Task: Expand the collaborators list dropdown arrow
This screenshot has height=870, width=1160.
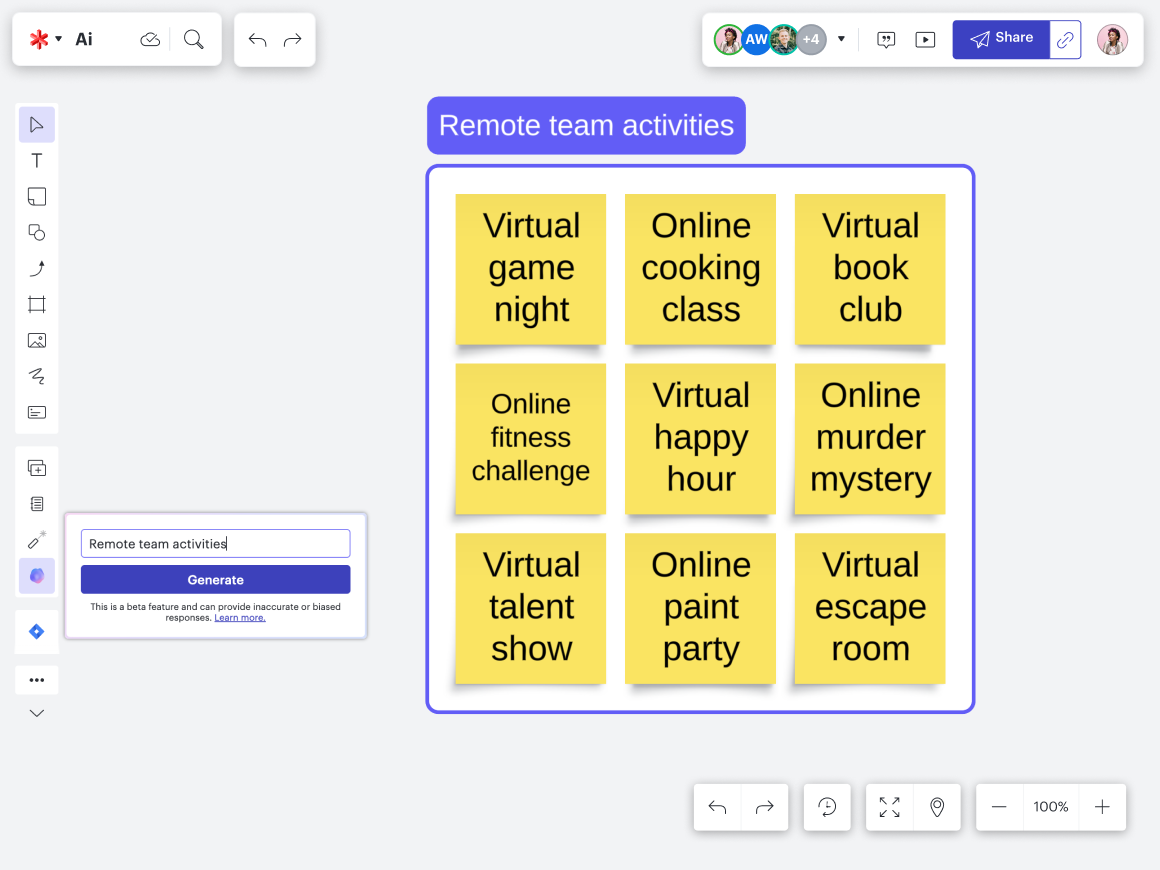Action: click(x=841, y=40)
